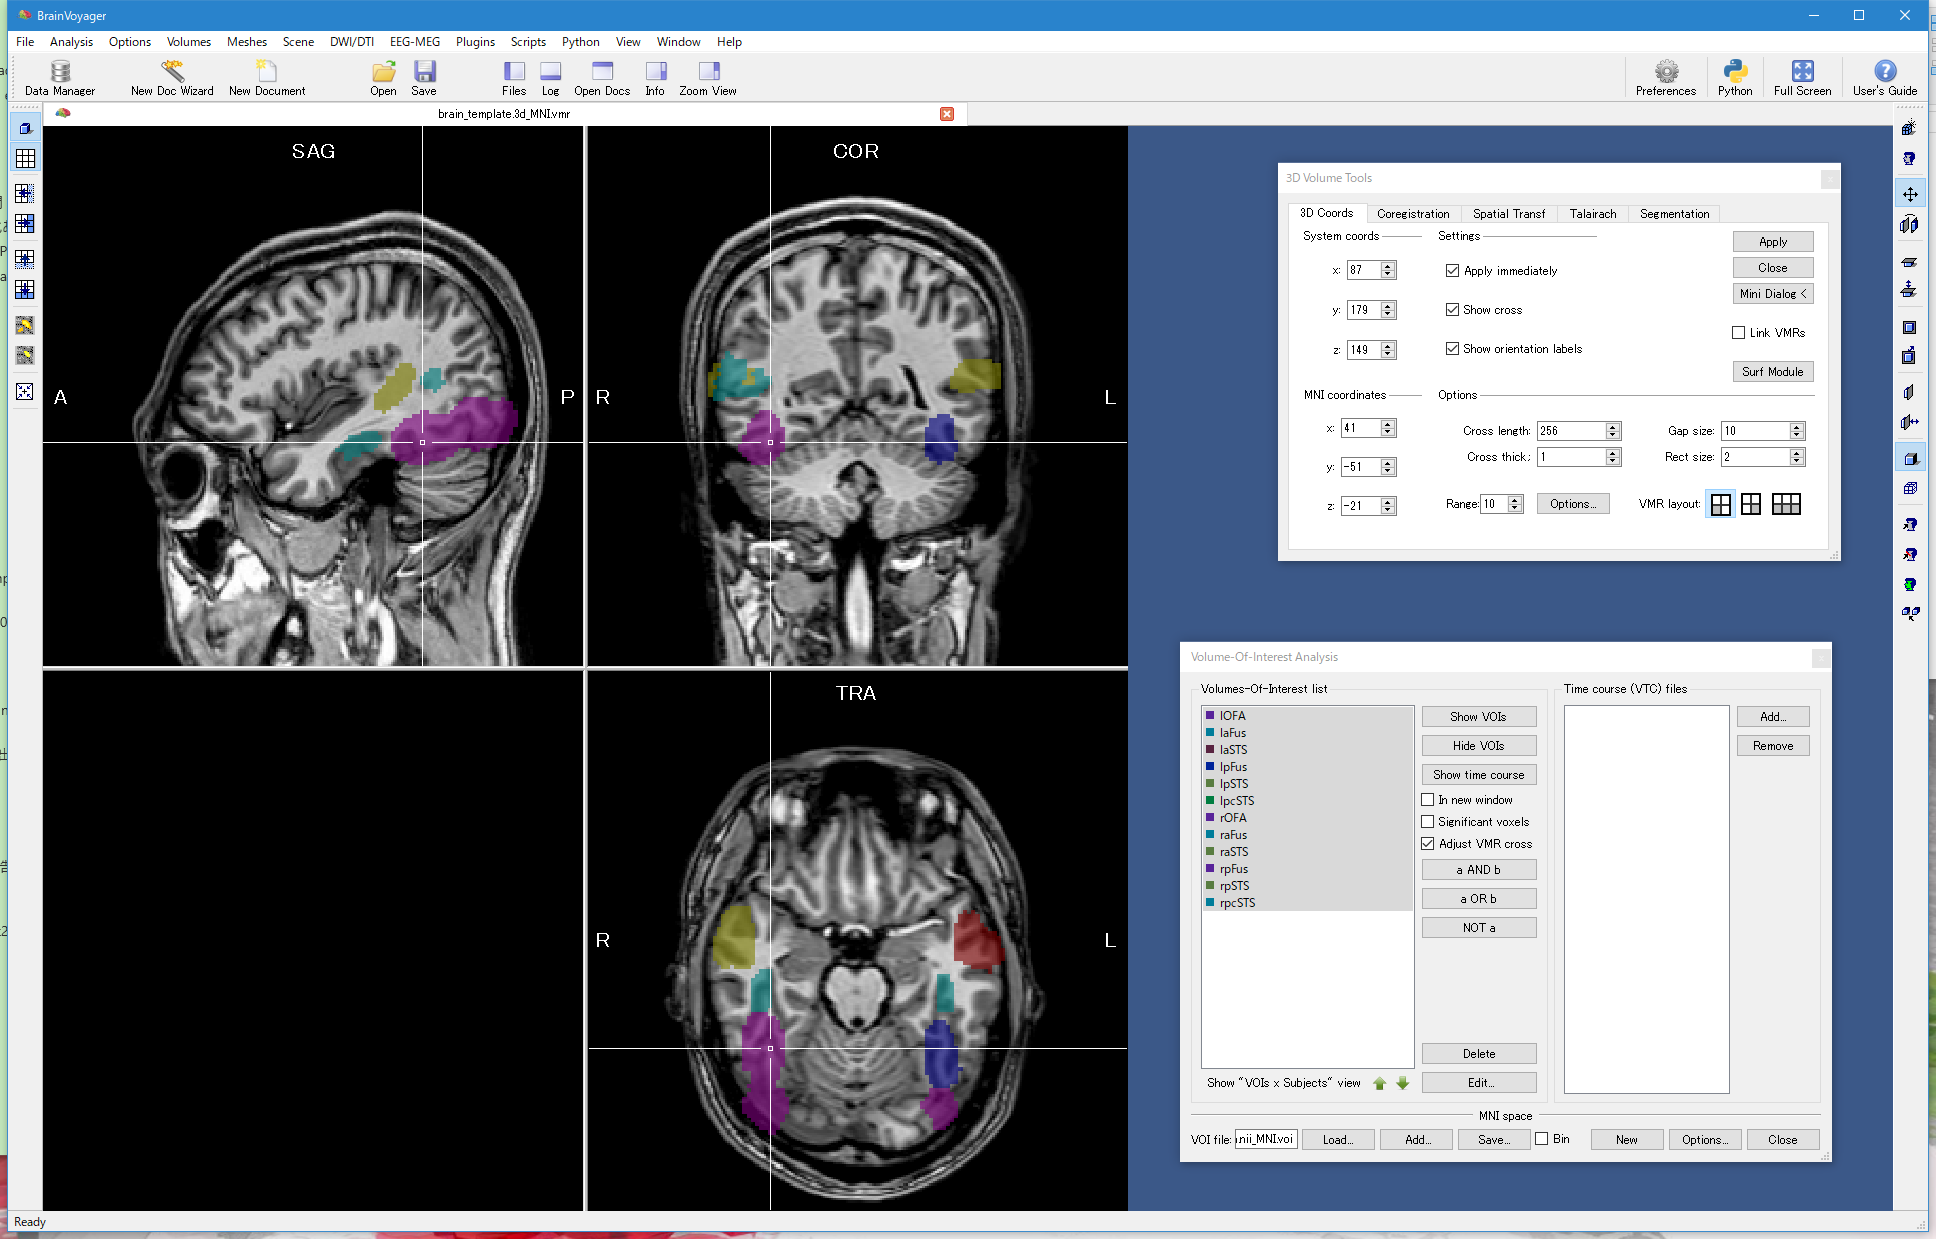The height and width of the screenshot is (1239, 1936).
Task: Select raSTS entry in VOI list
Action: pos(1307,852)
